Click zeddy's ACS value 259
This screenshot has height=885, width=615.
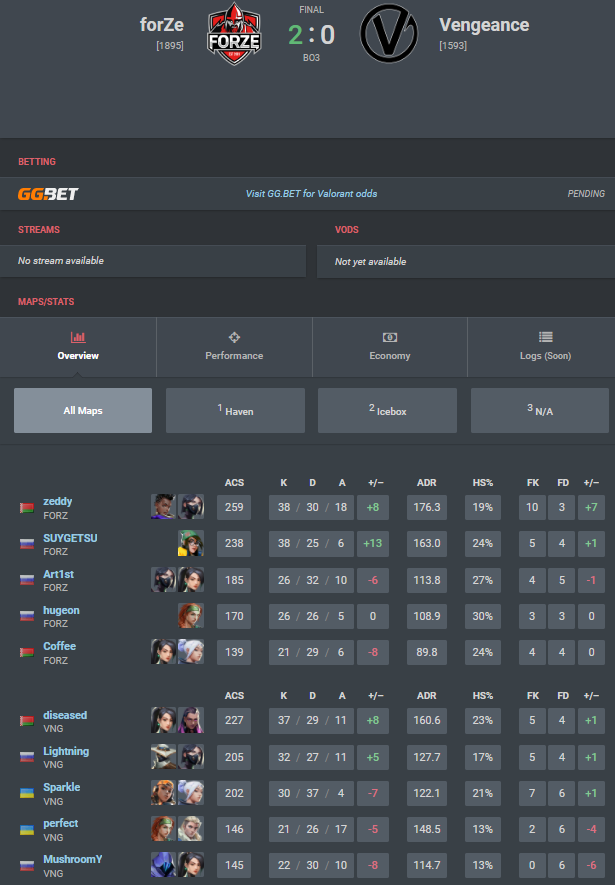[234, 507]
